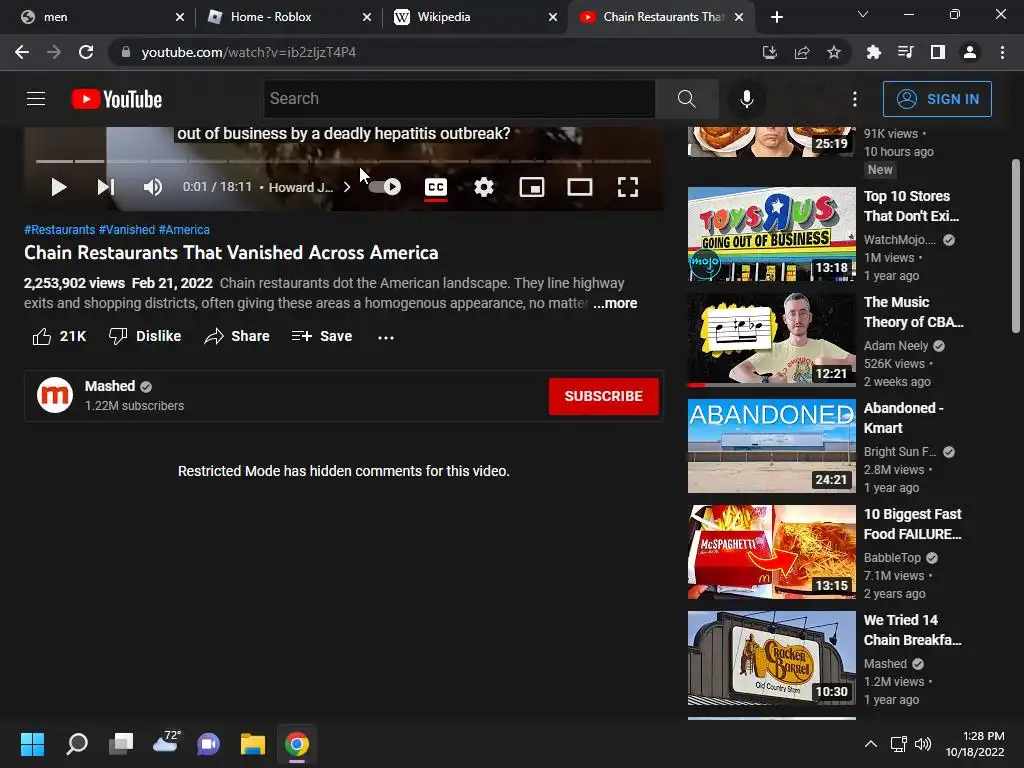Click the search magnifier button
This screenshot has width=1024, height=768.
pos(686,99)
